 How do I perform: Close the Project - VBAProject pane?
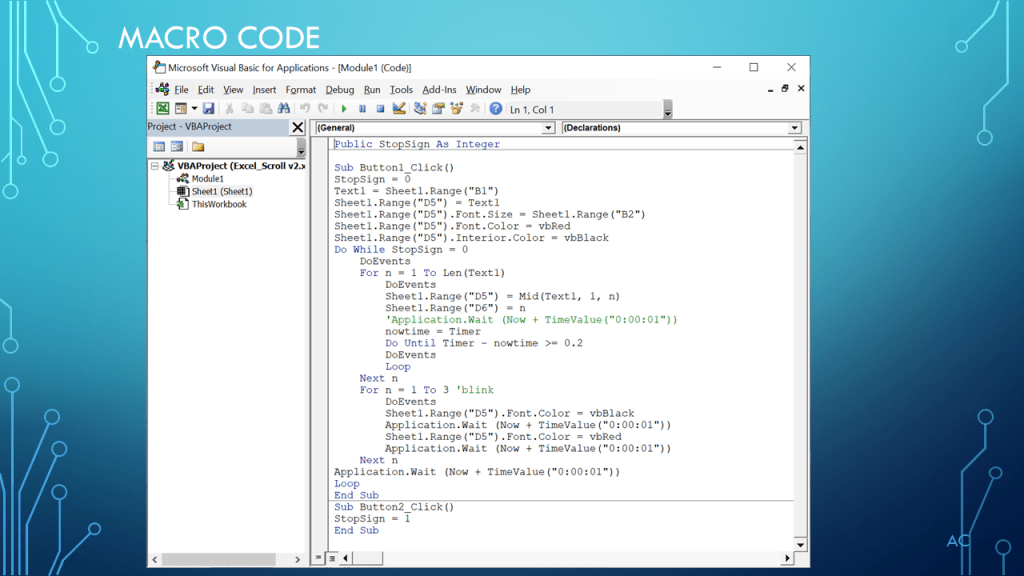tap(297, 128)
